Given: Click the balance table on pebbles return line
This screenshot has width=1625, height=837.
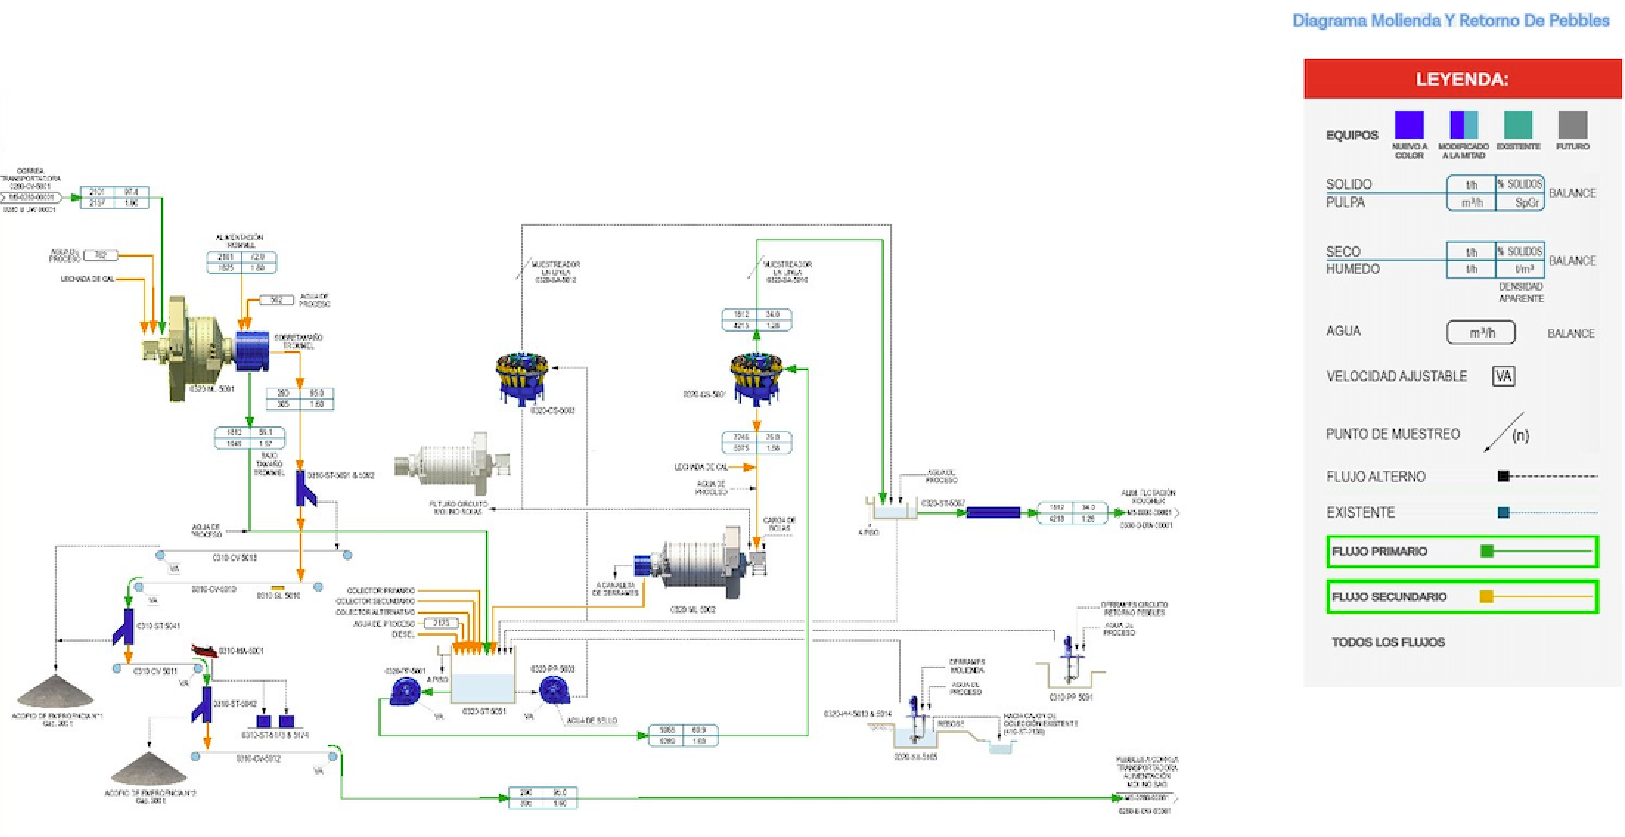Looking at the screenshot, I should point(543,798).
